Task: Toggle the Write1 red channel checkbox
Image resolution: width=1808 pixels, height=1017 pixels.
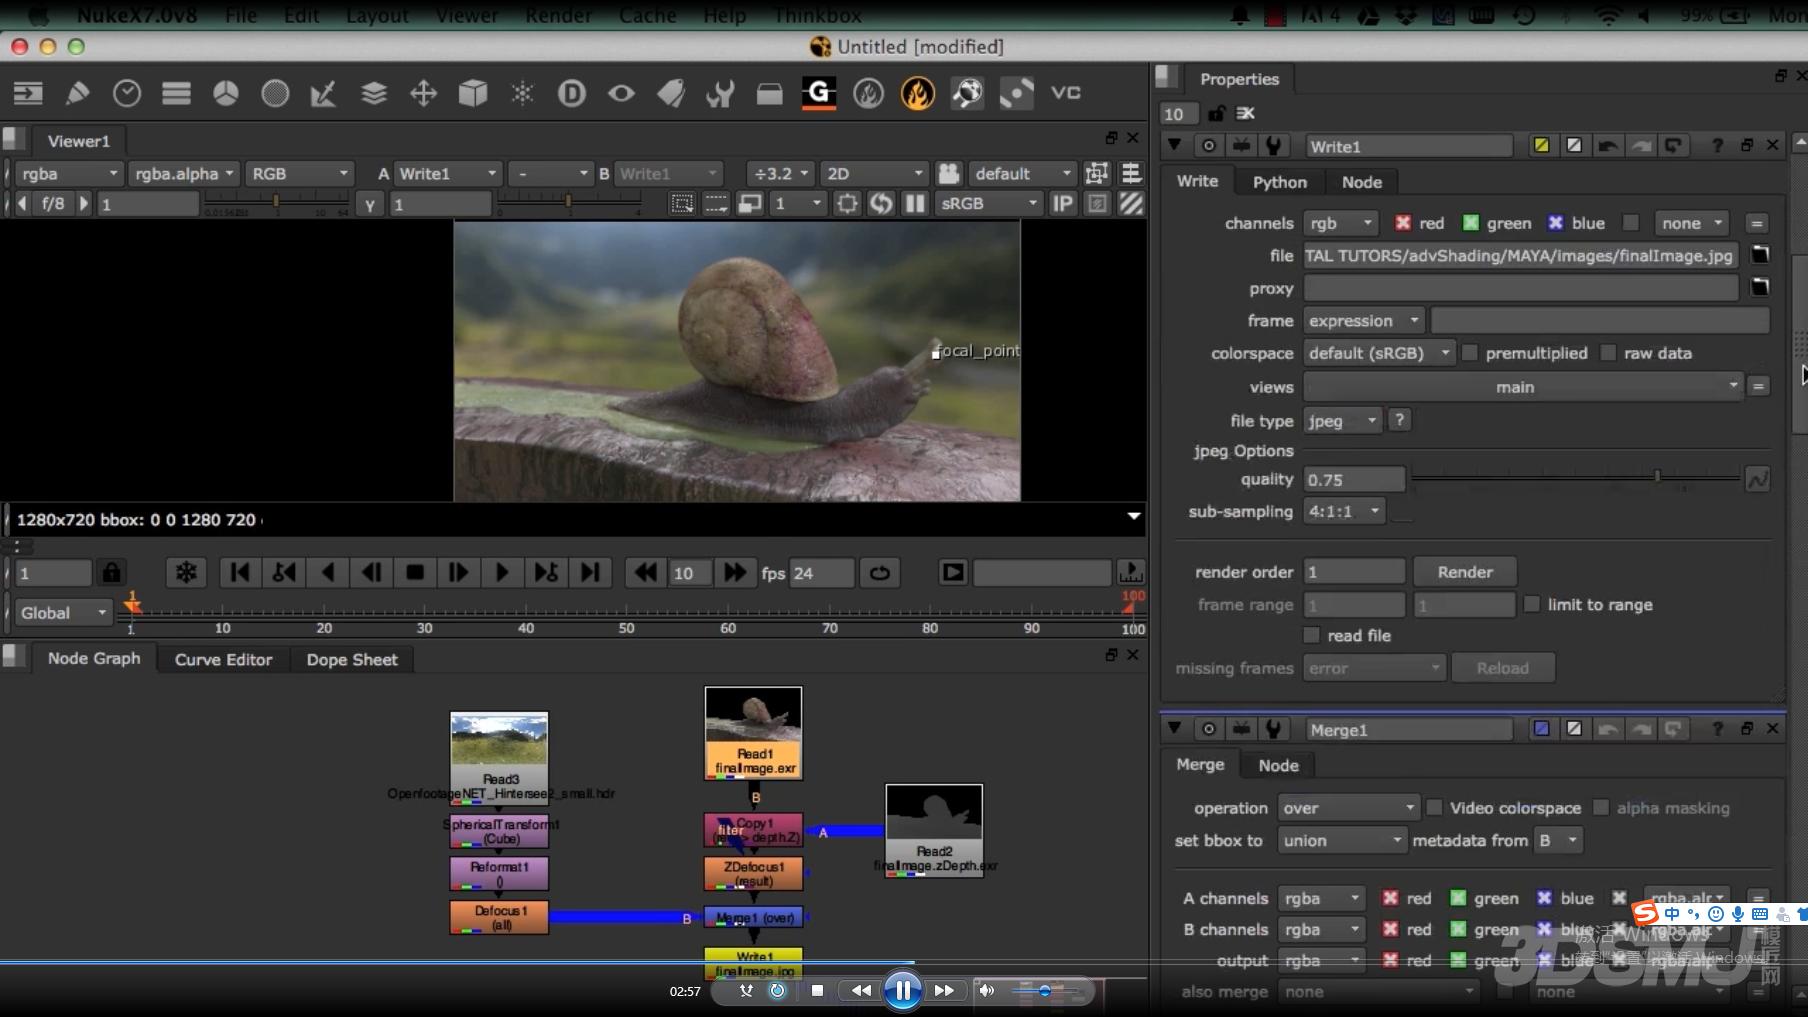Action: coord(1403,223)
